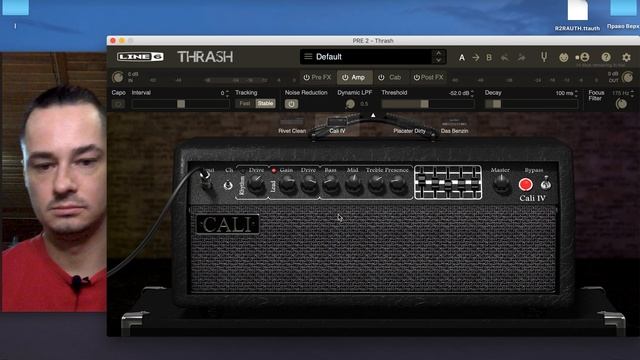Open the preset list hamburger menu
The image size is (640, 360).
point(308,56)
